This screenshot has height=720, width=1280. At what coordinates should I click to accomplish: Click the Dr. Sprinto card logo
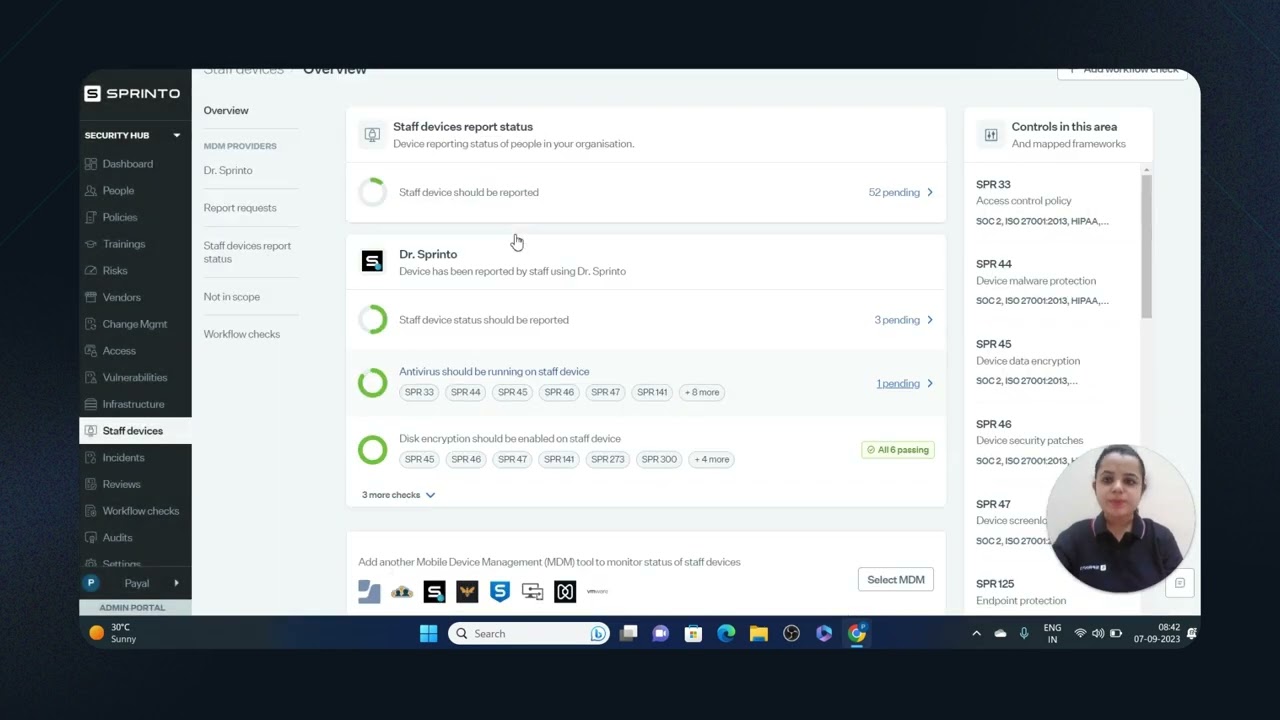(x=372, y=262)
